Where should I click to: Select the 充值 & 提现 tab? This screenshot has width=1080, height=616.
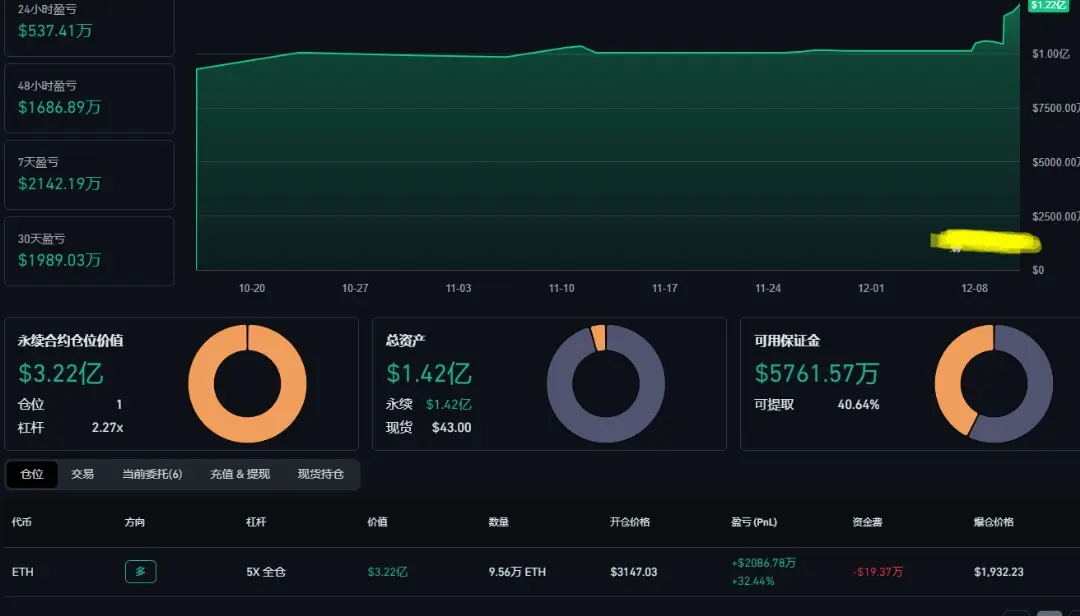(240, 474)
